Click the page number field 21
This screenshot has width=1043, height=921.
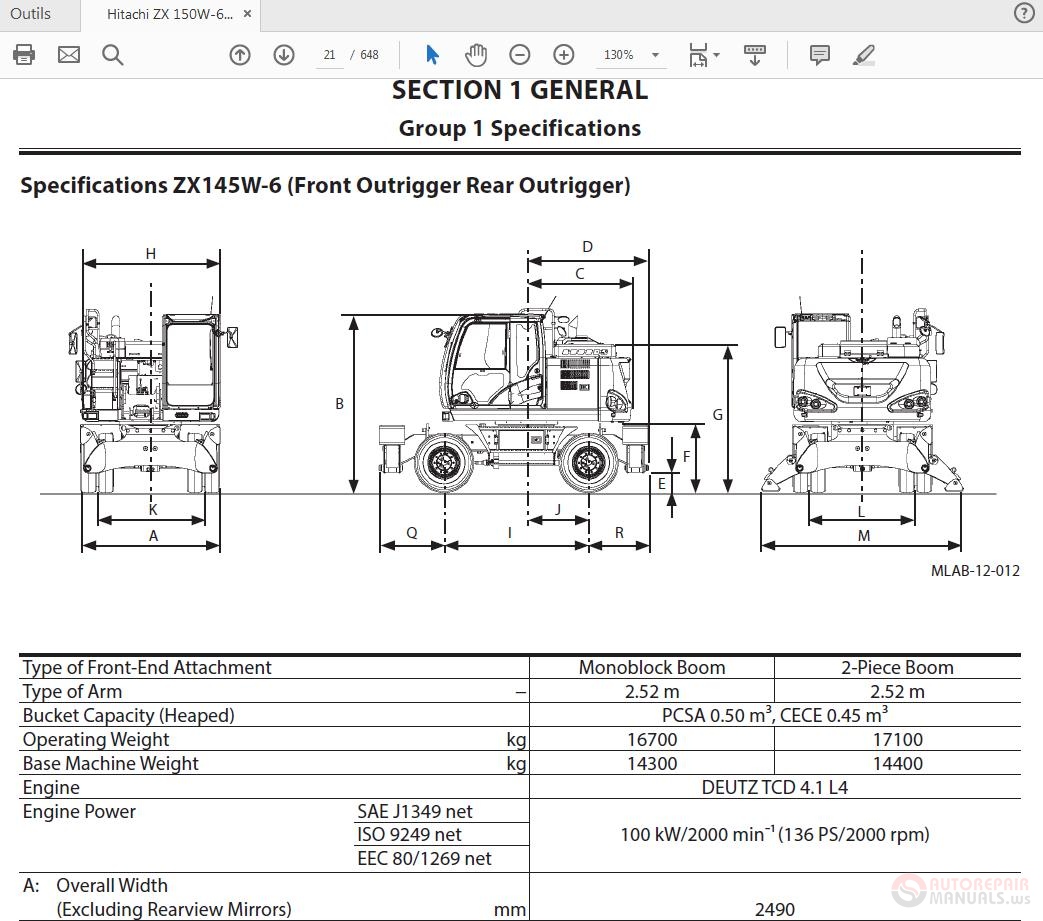pyautogui.click(x=329, y=55)
